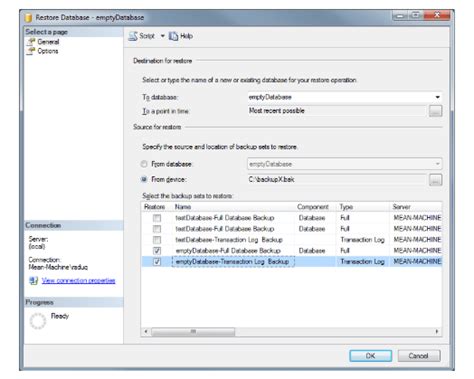Open Help from the toolbar
474x379 pixels.
pyautogui.click(x=181, y=36)
